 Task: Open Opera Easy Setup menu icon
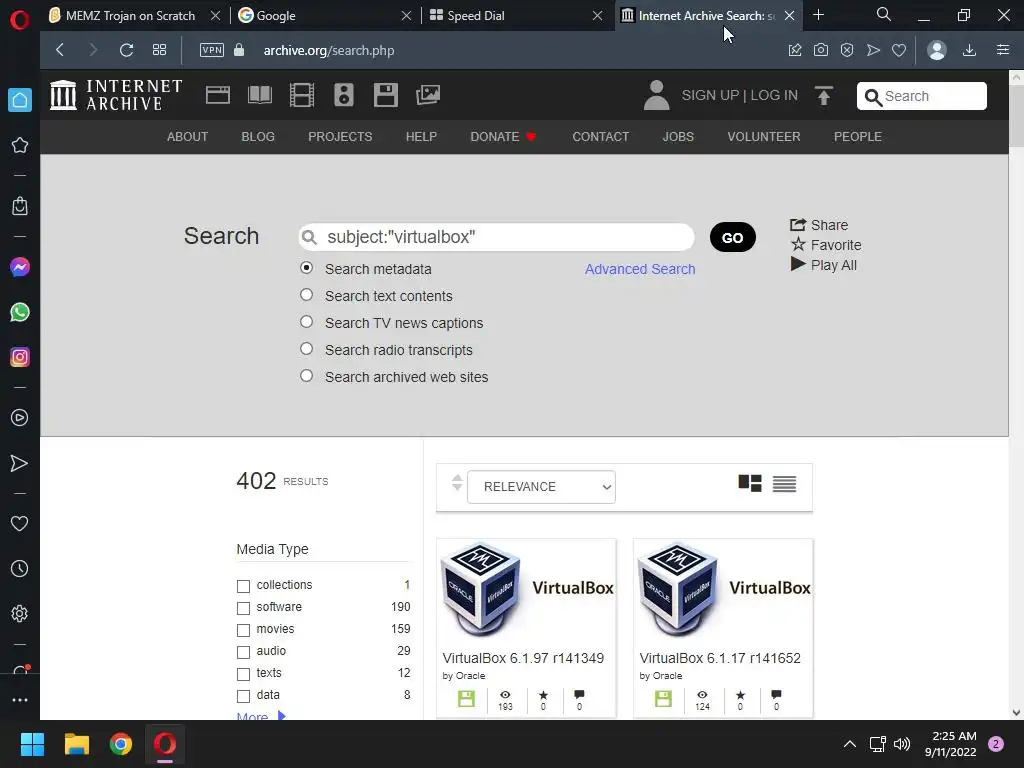(1003, 50)
